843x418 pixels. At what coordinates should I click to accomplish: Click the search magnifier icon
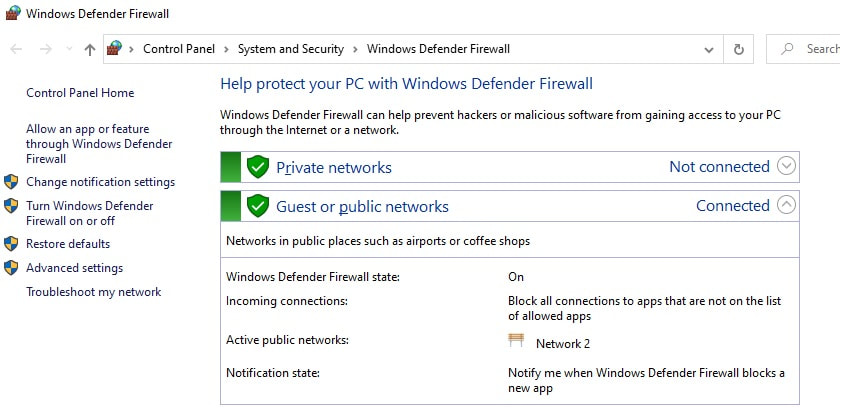(x=789, y=49)
